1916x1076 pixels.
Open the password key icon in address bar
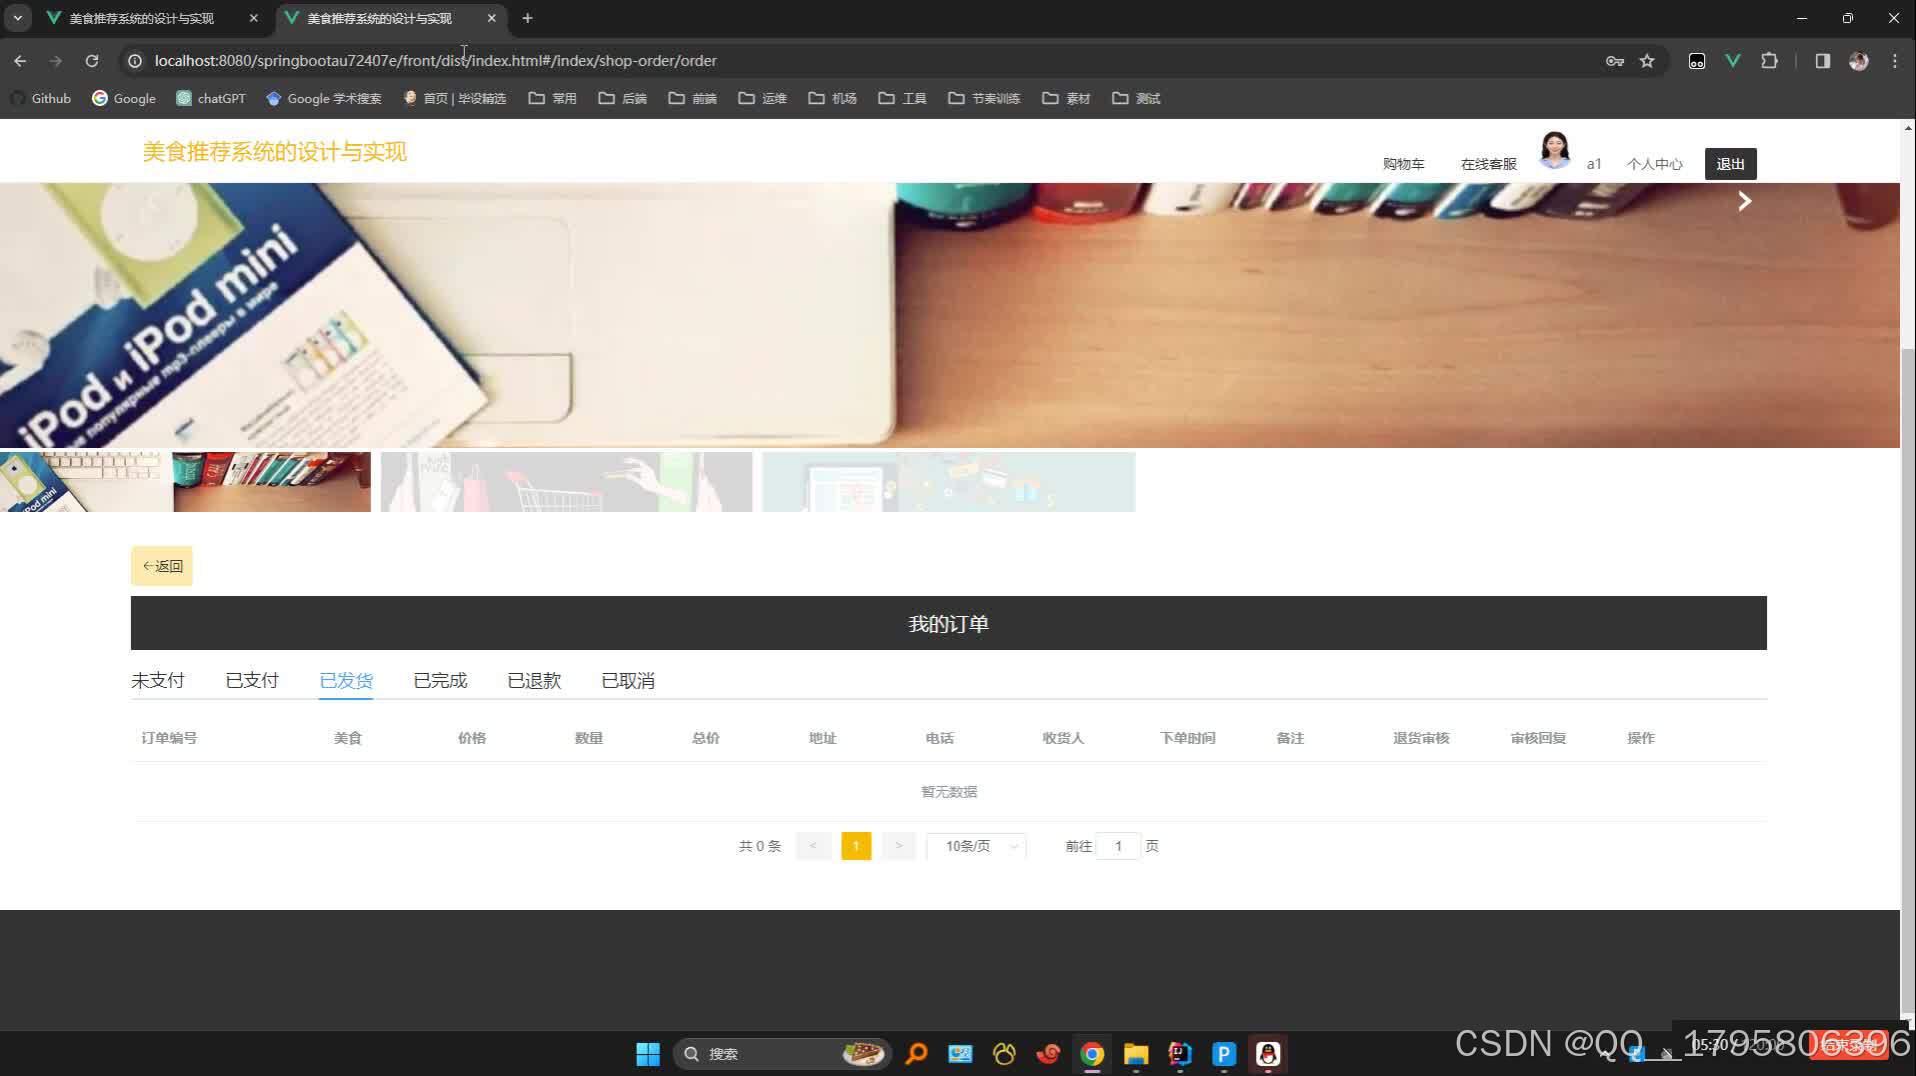tap(1614, 61)
